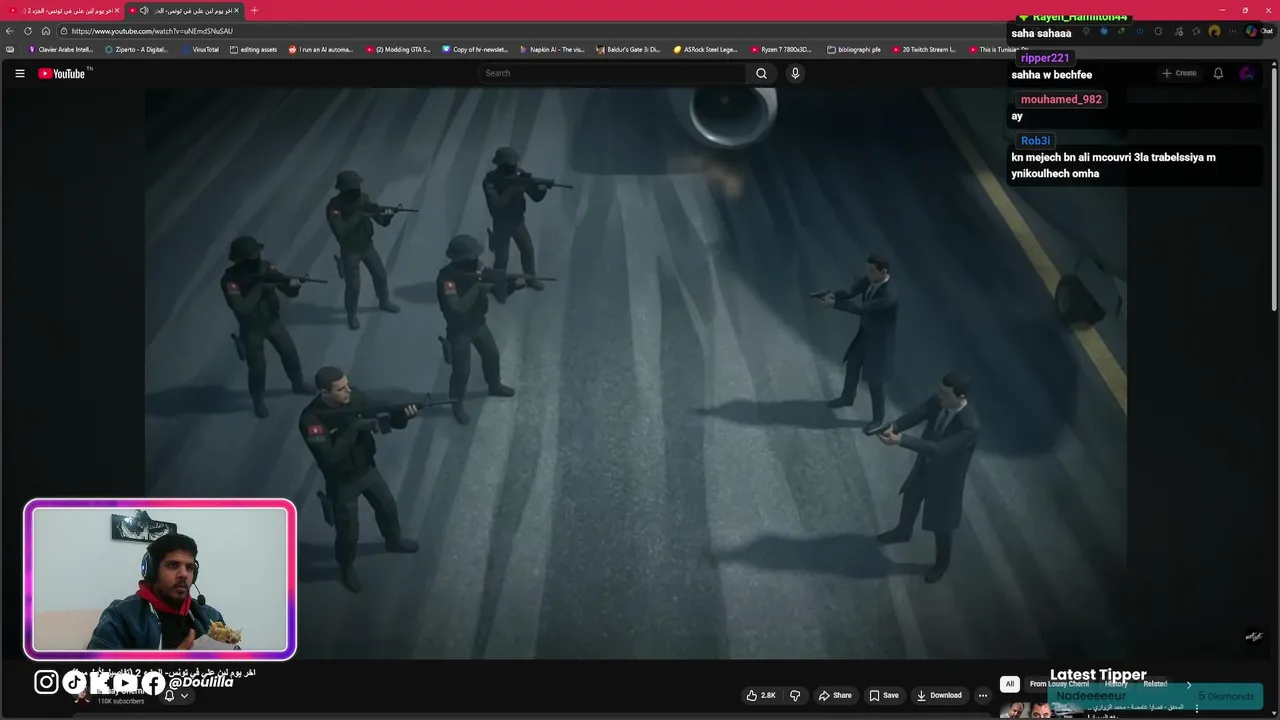The height and width of the screenshot is (720, 1280).
Task: Click the recommended video thumbnail below chips
Action: (x=1041, y=710)
